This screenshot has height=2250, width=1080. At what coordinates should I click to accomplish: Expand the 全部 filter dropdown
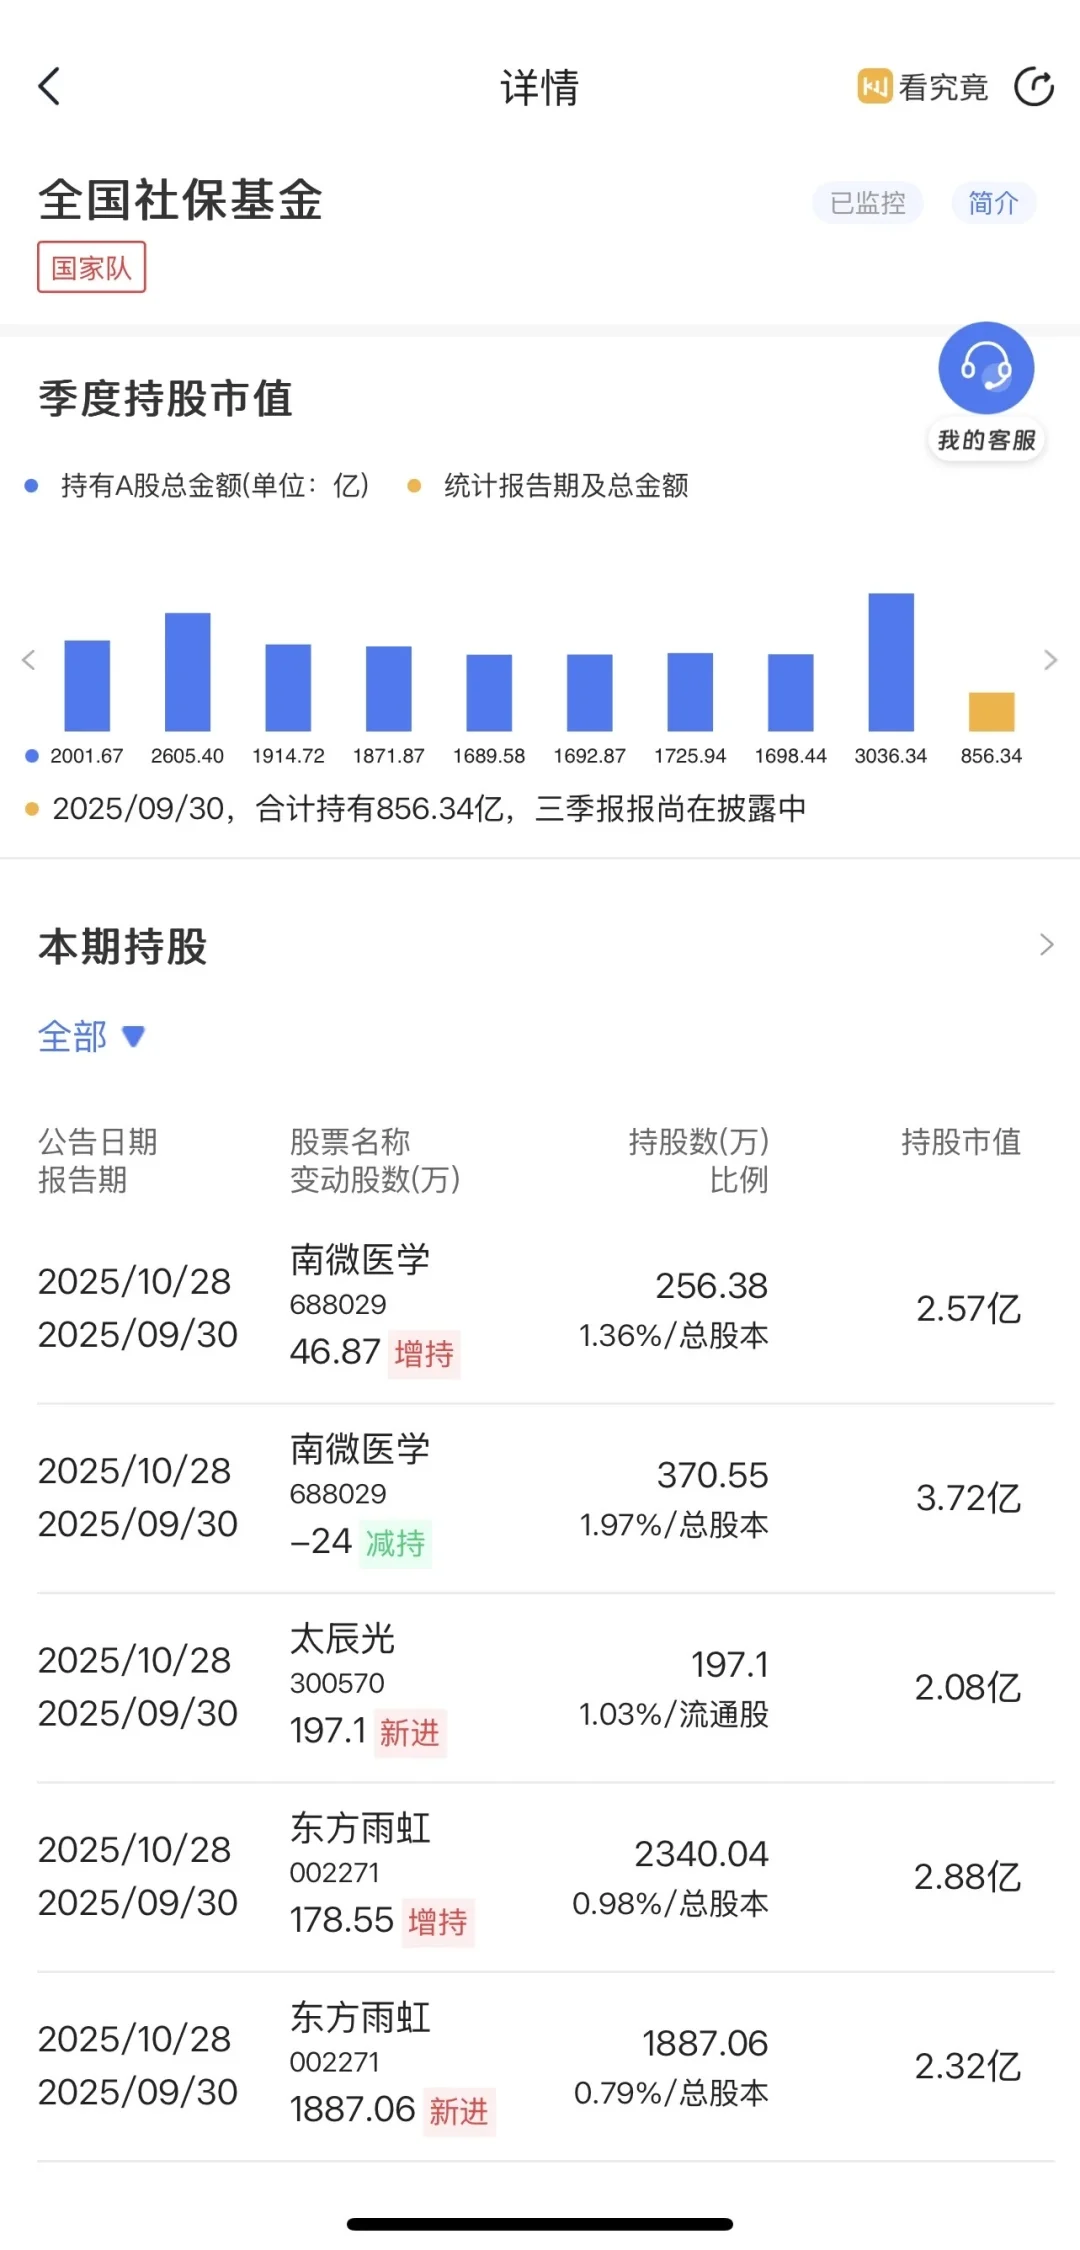tap(92, 1036)
